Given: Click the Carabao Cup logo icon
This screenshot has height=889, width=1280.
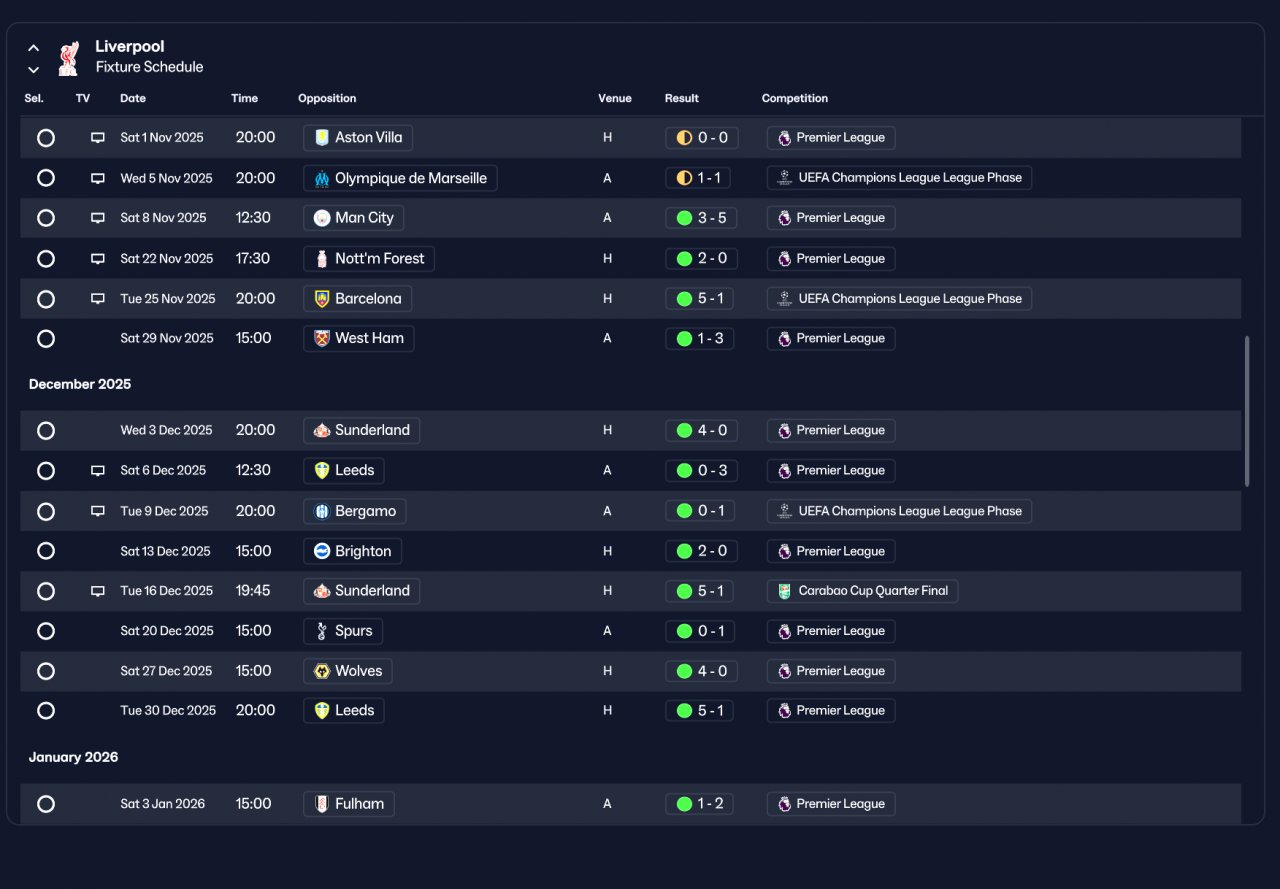Looking at the screenshot, I should (x=785, y=591).
